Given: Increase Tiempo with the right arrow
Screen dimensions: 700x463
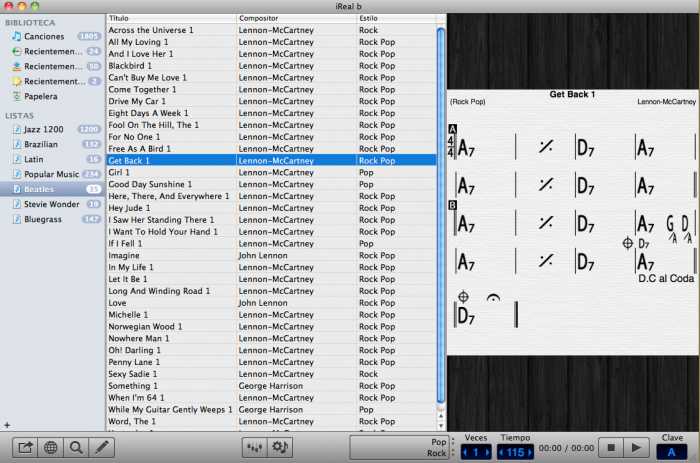Looking at the screenshot, I should 529,452.
